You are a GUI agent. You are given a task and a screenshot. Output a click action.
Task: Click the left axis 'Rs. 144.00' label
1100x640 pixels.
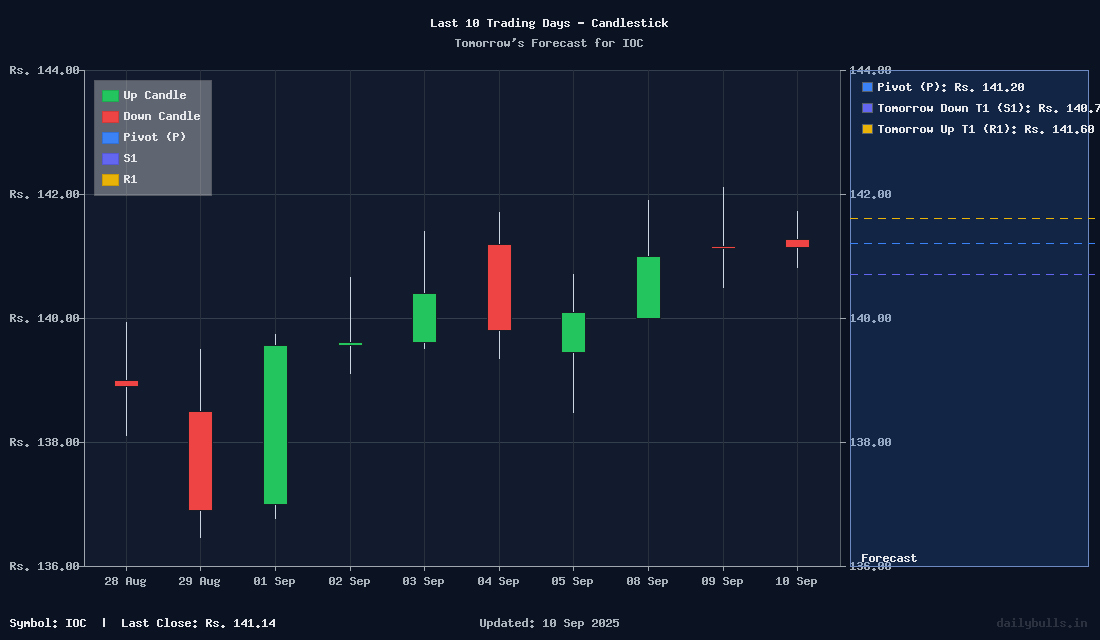pos(44,70)
